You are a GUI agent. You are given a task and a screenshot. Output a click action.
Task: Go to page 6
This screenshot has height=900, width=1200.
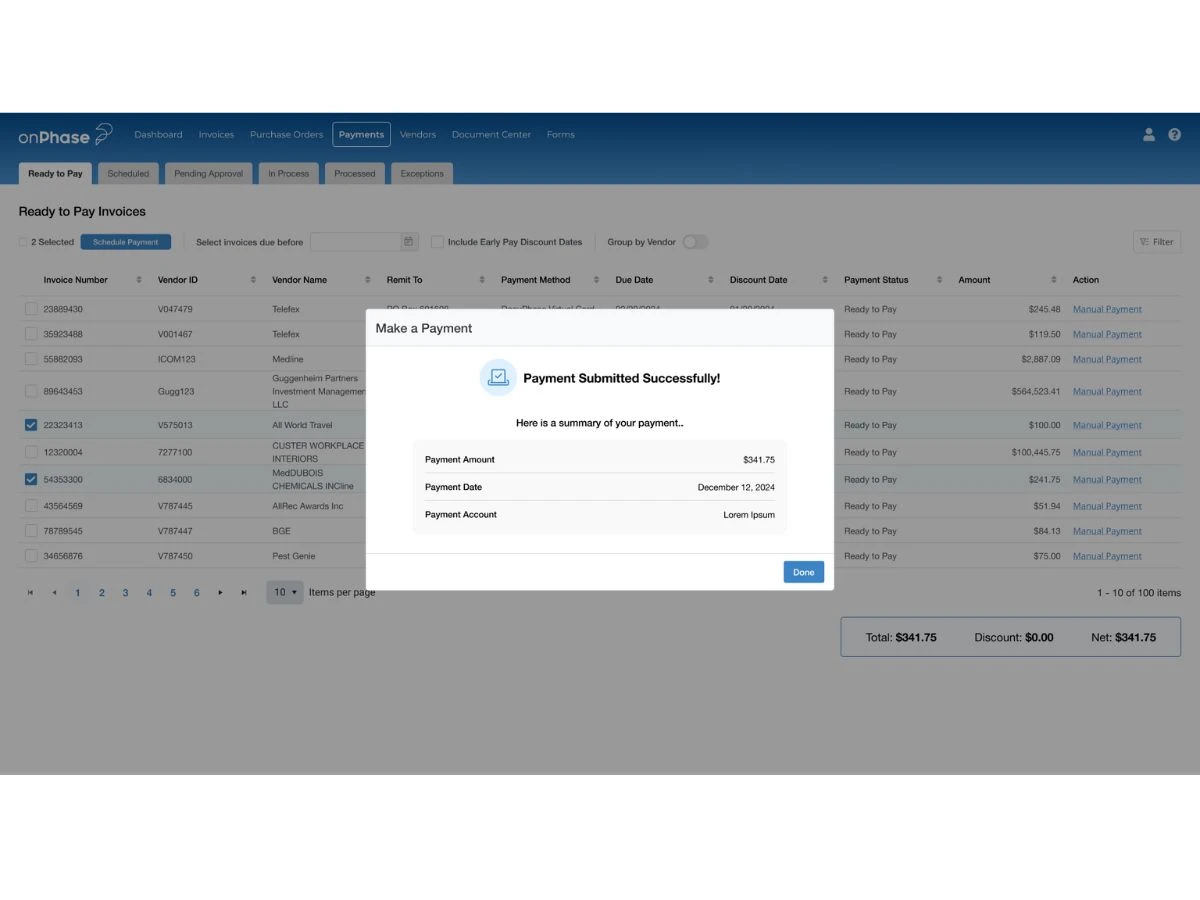pyautogui.click(x=196, y=593)
